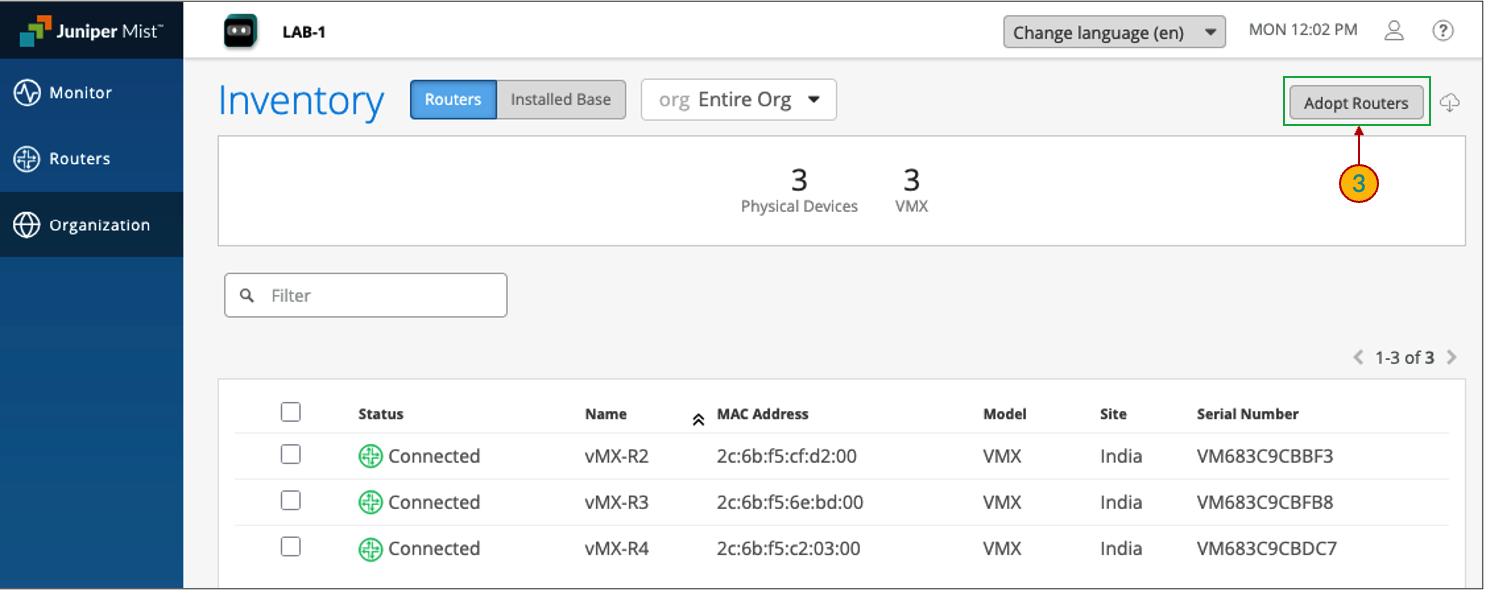
Task: Click the LAB-1 robot avatar icon
Action: 240,31
